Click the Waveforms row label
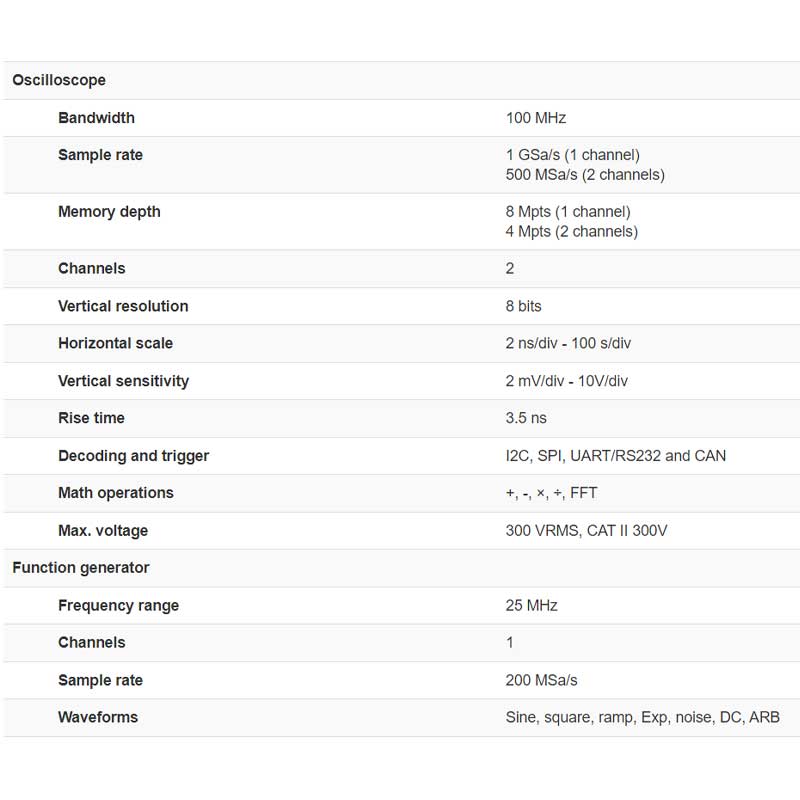 click(98, 717)
